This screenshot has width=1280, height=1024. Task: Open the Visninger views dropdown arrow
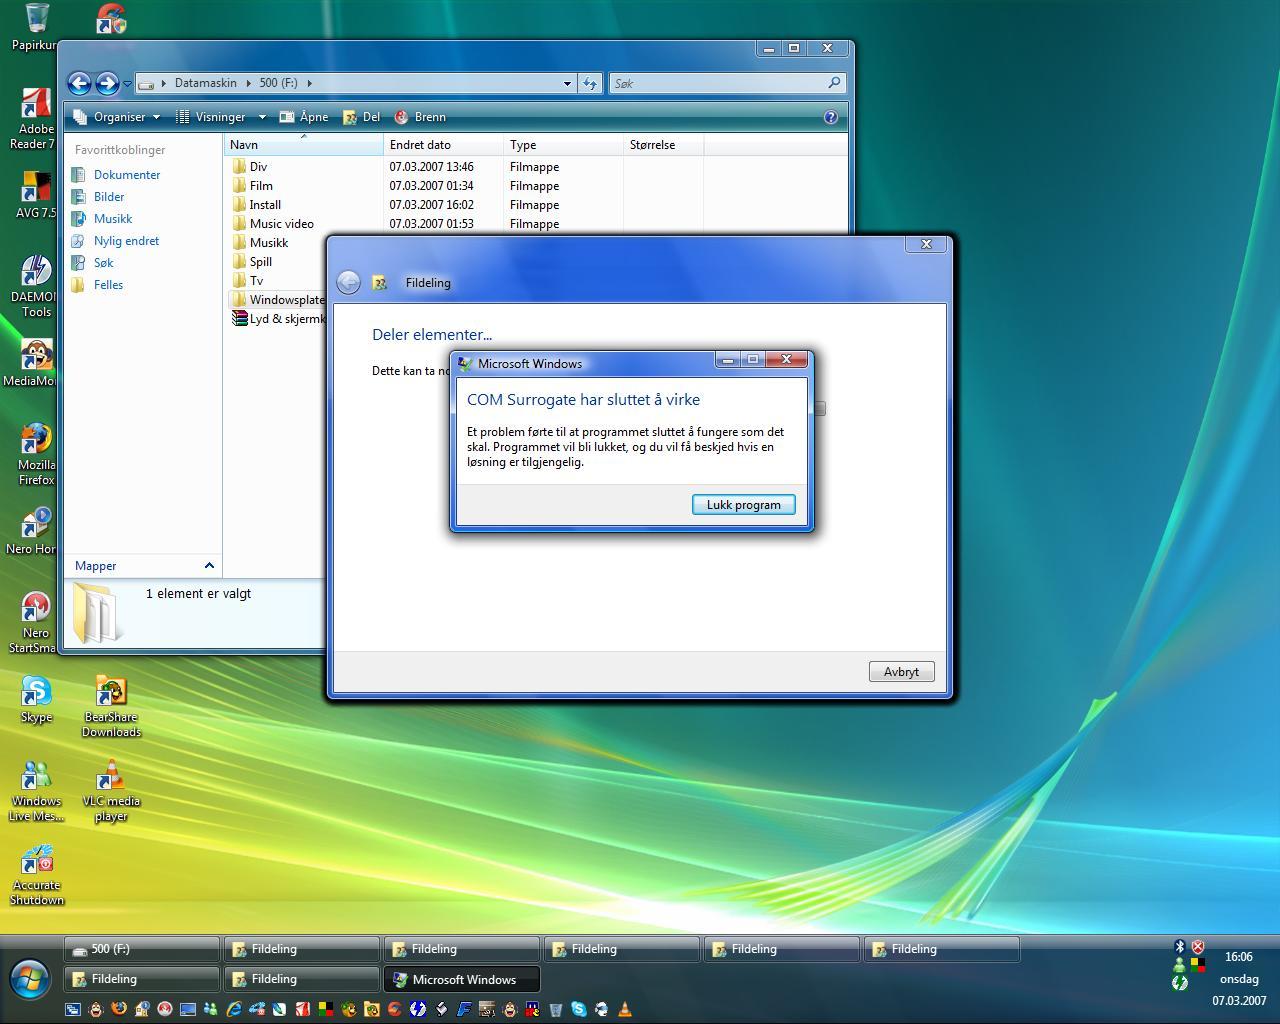click(x=262, y=117)
